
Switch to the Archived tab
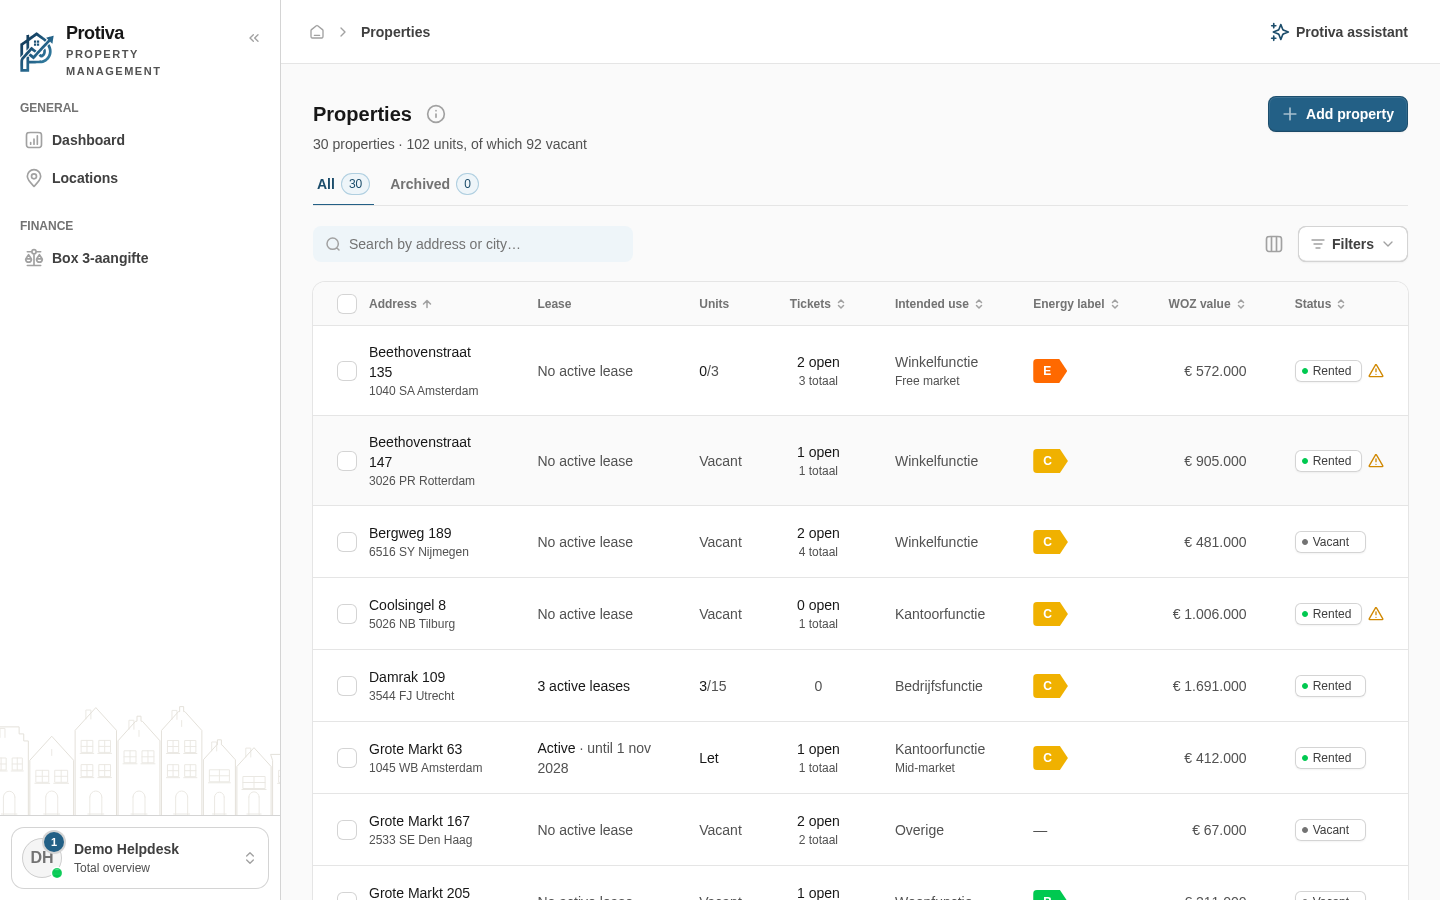[434, 184]
